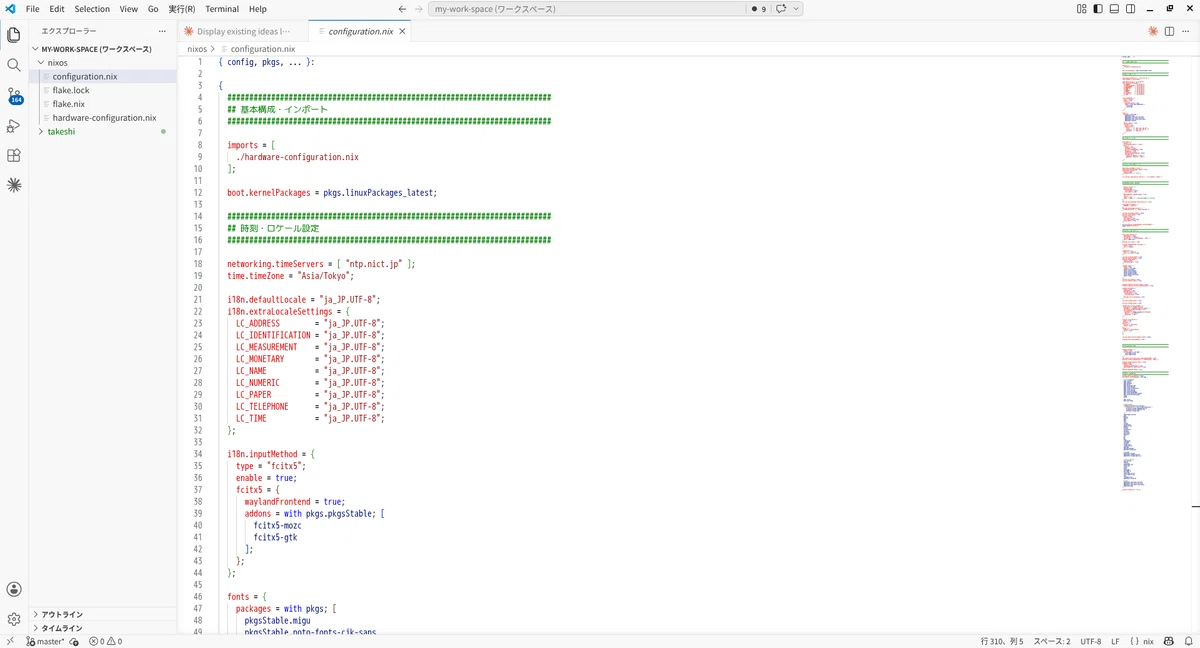1200x648 pixels.
Task: Go forward with the right arrow
Action: click(x=419, y=9)
